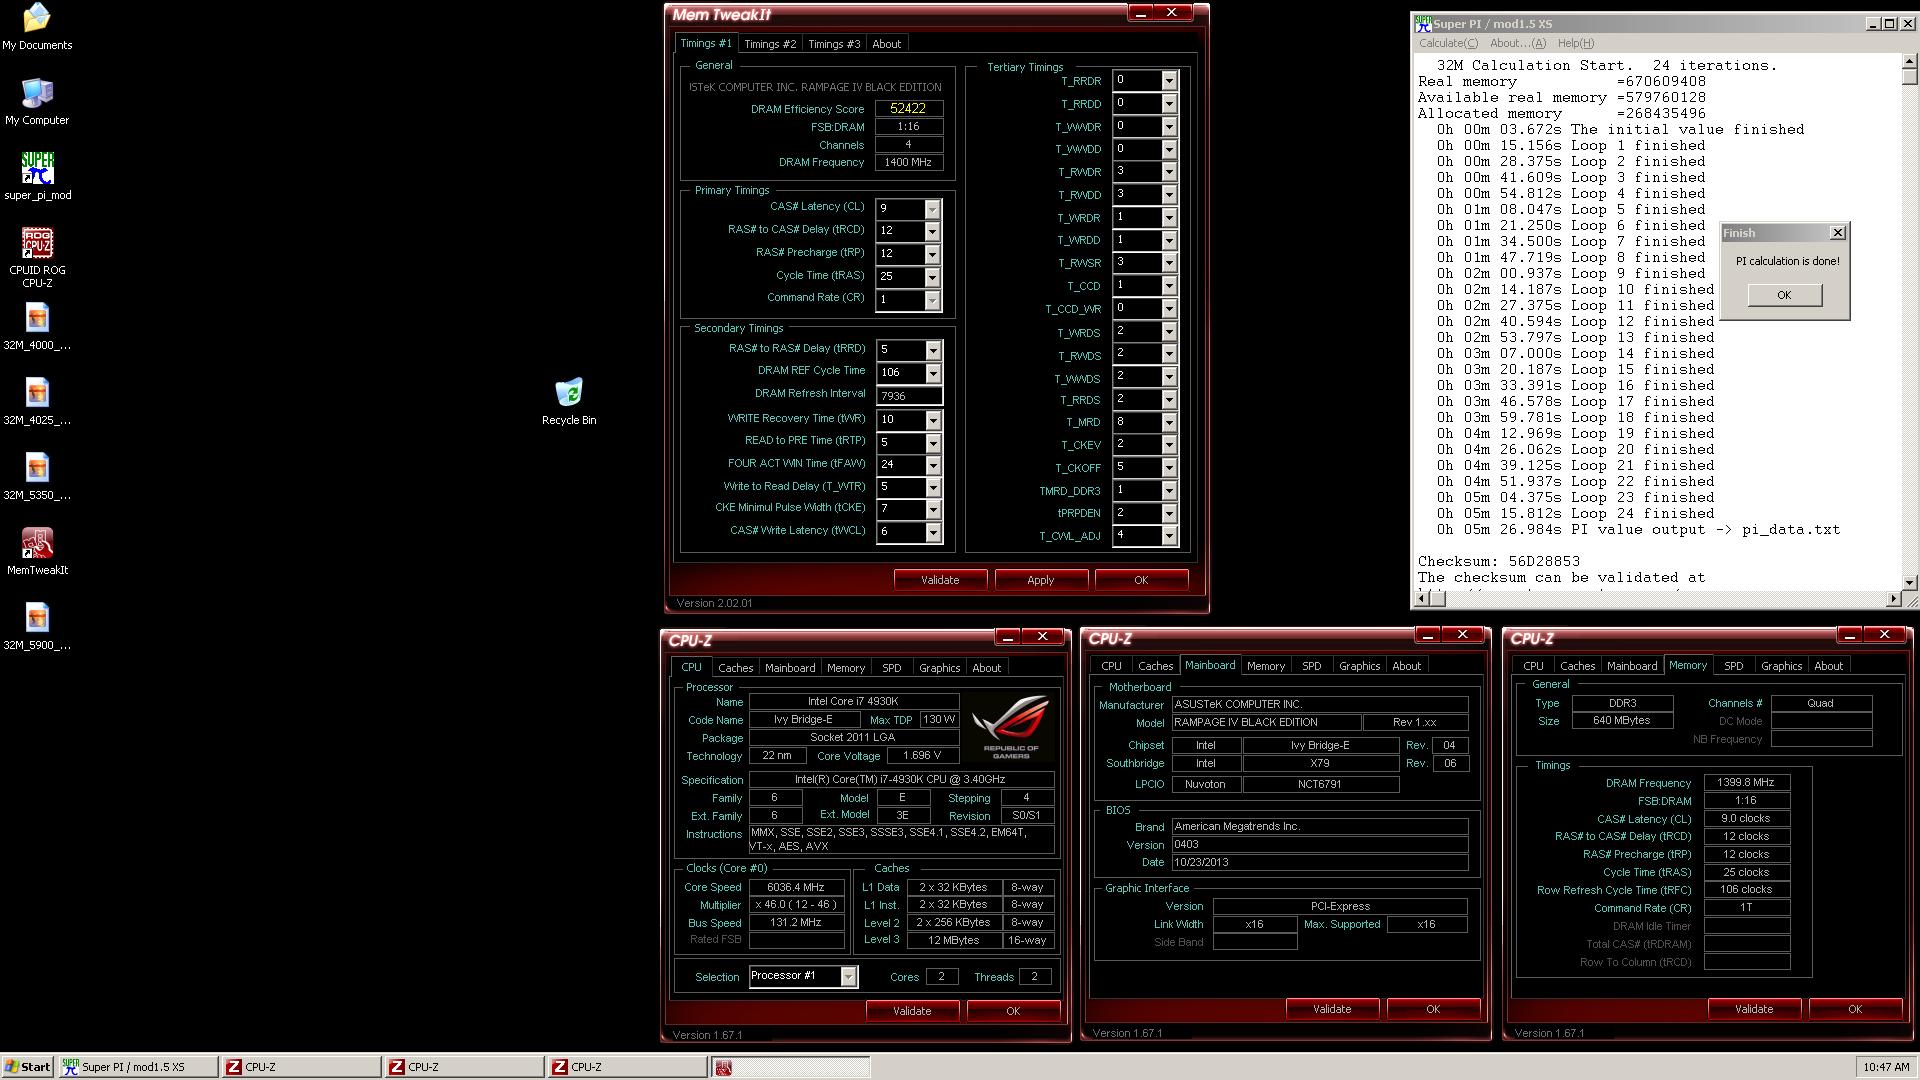Click OK in CPU-Z Mainboard window

(1433, 1009)
